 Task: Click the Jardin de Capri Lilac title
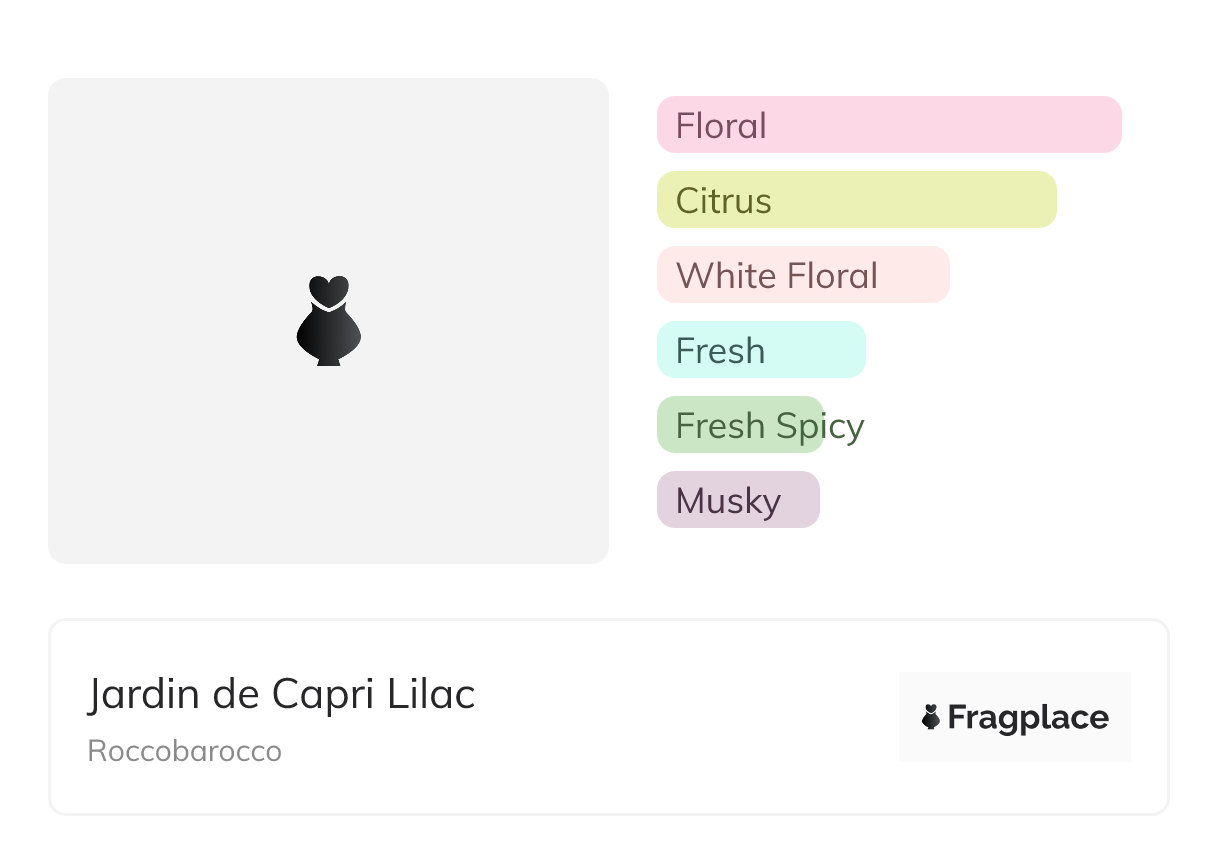click(x=281, y=694)
